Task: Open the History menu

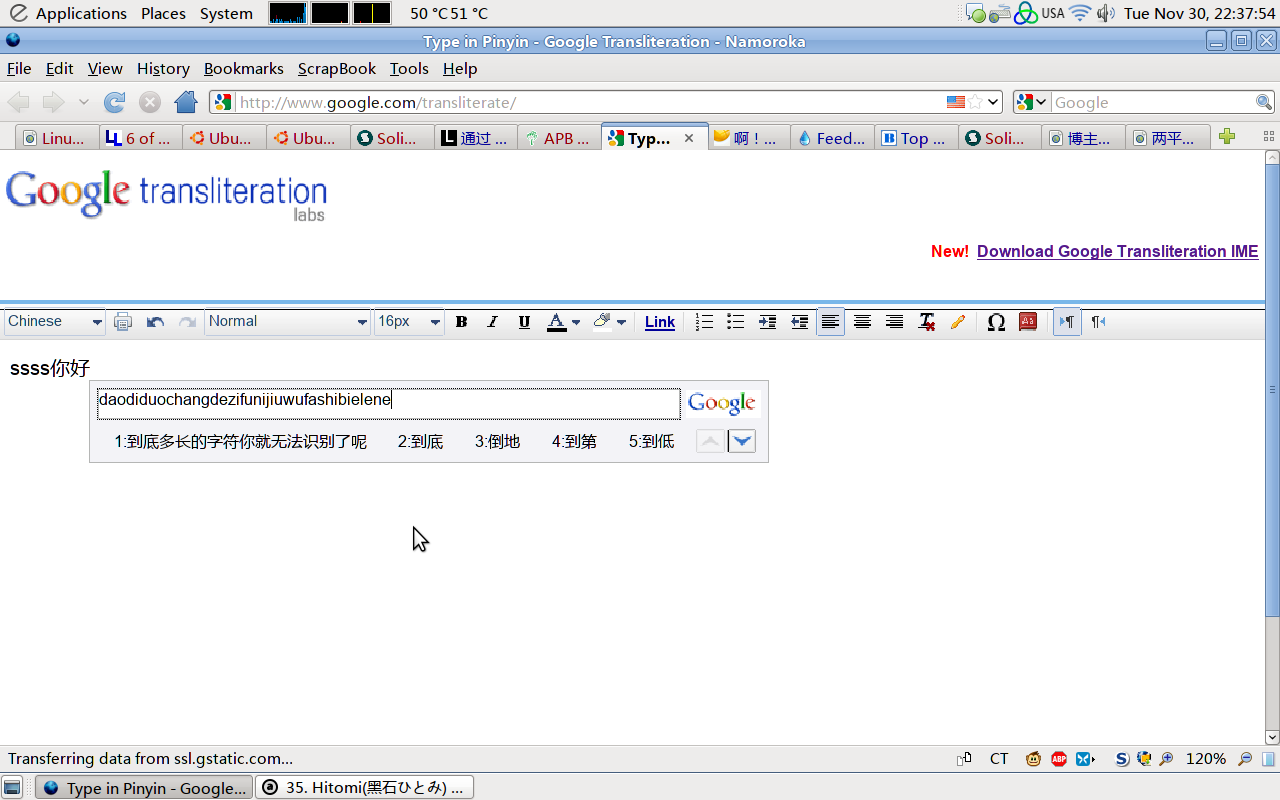Action: (x=163, y=69)
